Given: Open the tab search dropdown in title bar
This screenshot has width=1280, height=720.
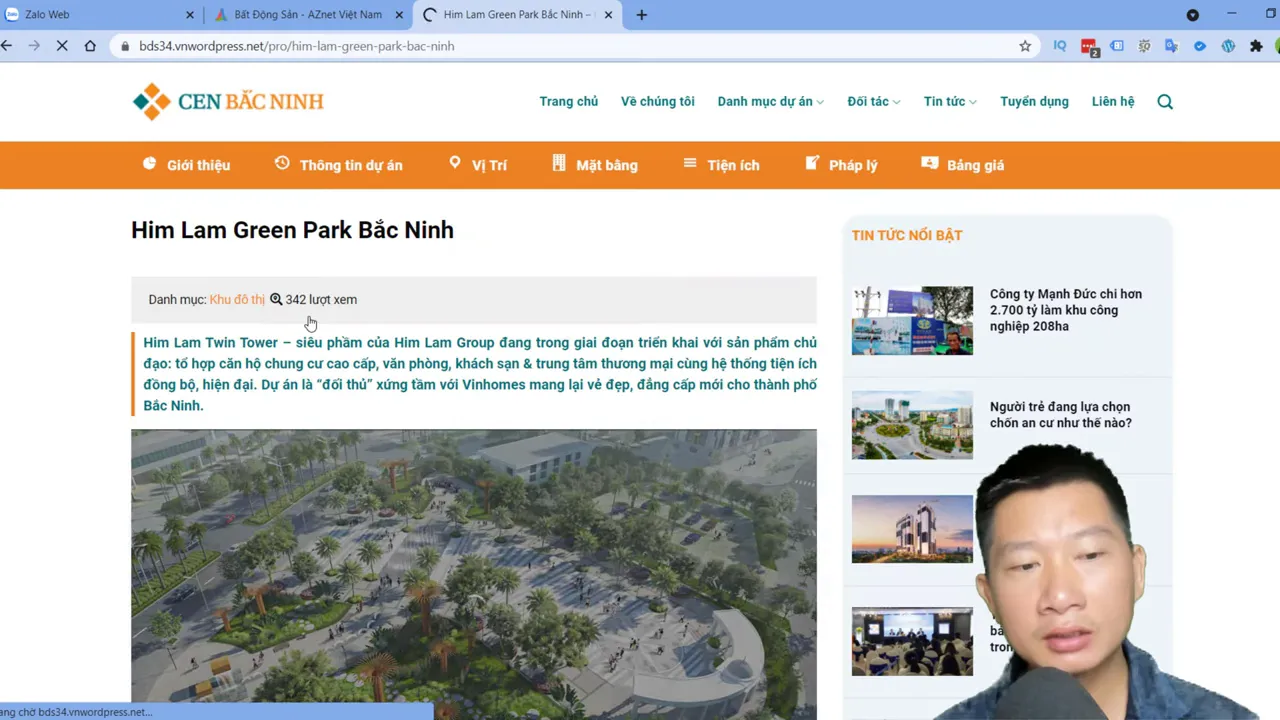Looking at the screenshot, I should [x=1192, y=15].
